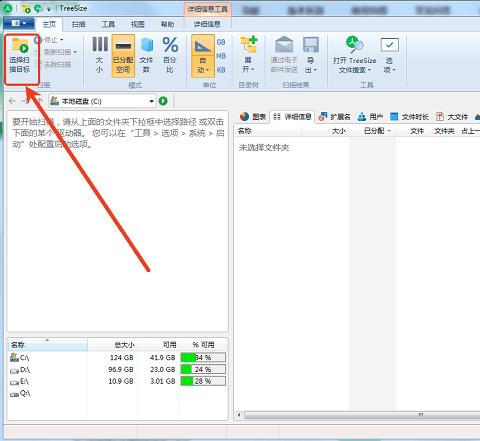Open the 扫描 ribbon tab
Viewport: 480px width, 441px height.
click(x=79, y=24)
